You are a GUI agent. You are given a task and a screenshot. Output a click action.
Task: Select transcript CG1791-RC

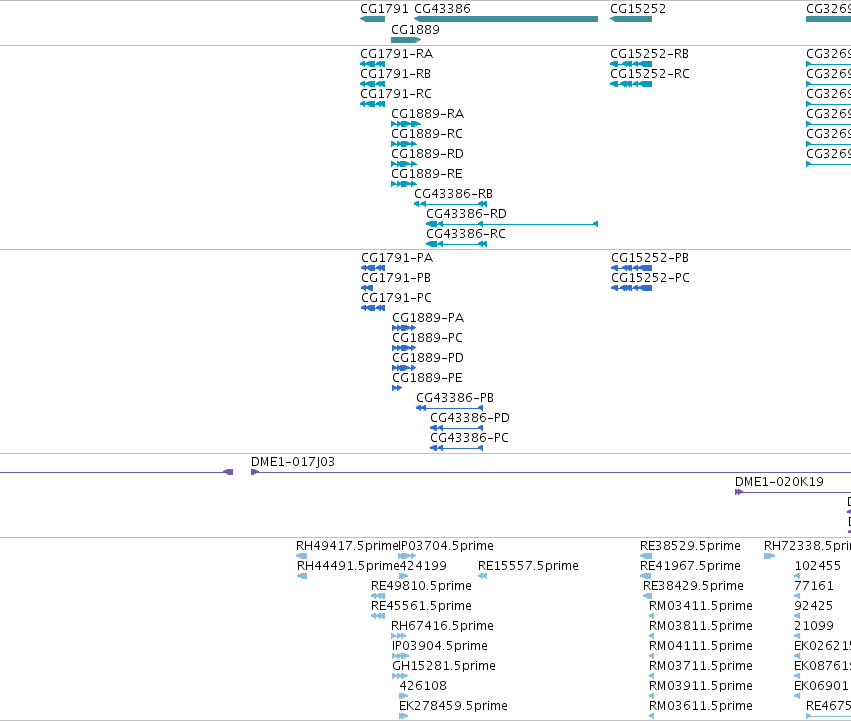(396, 94)
